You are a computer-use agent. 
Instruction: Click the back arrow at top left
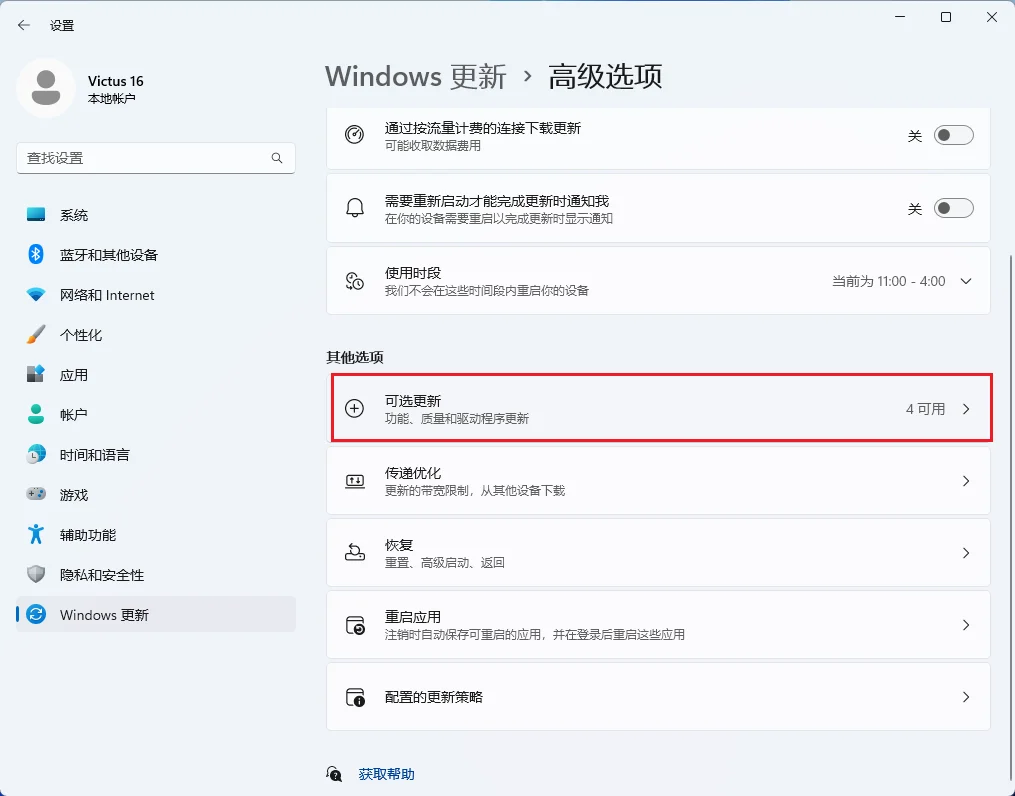pyautogui.click(x=22, y=25)
